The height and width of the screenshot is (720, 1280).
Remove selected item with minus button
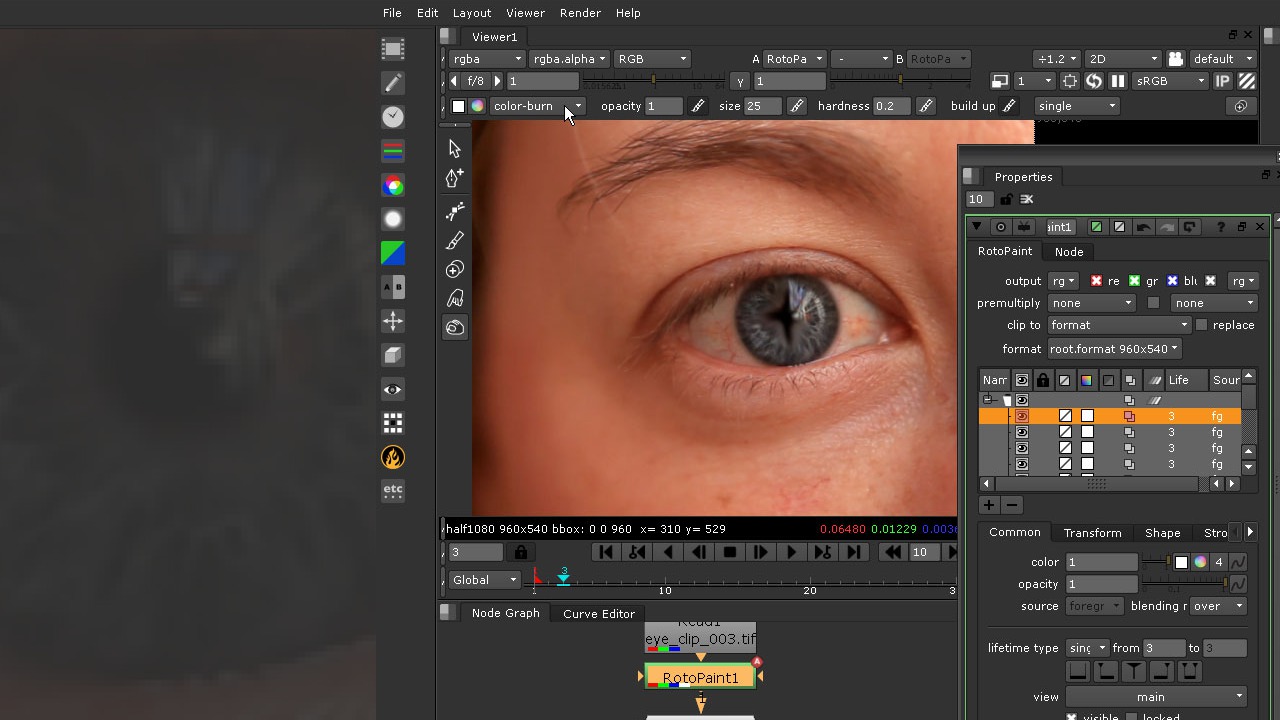tap(1012, 506)
